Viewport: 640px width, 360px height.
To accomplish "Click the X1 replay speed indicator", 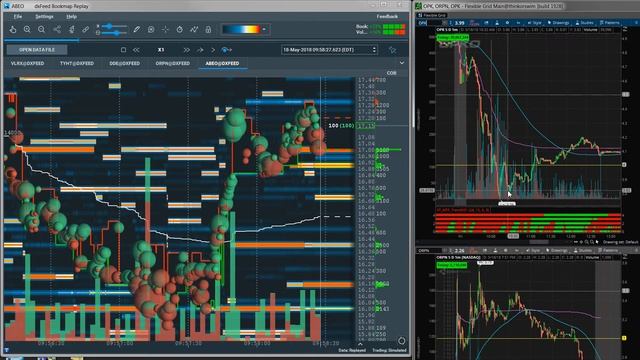I will point(161,50).
